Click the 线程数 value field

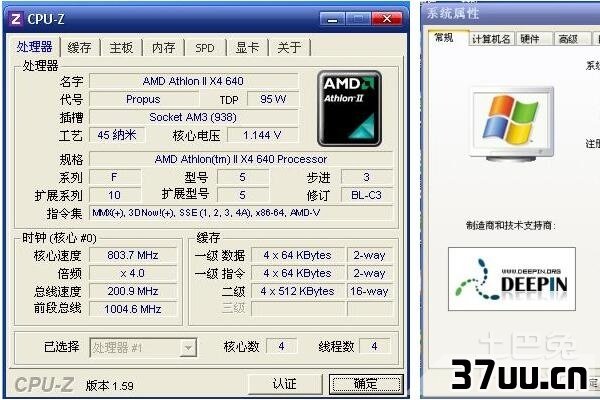375,346
